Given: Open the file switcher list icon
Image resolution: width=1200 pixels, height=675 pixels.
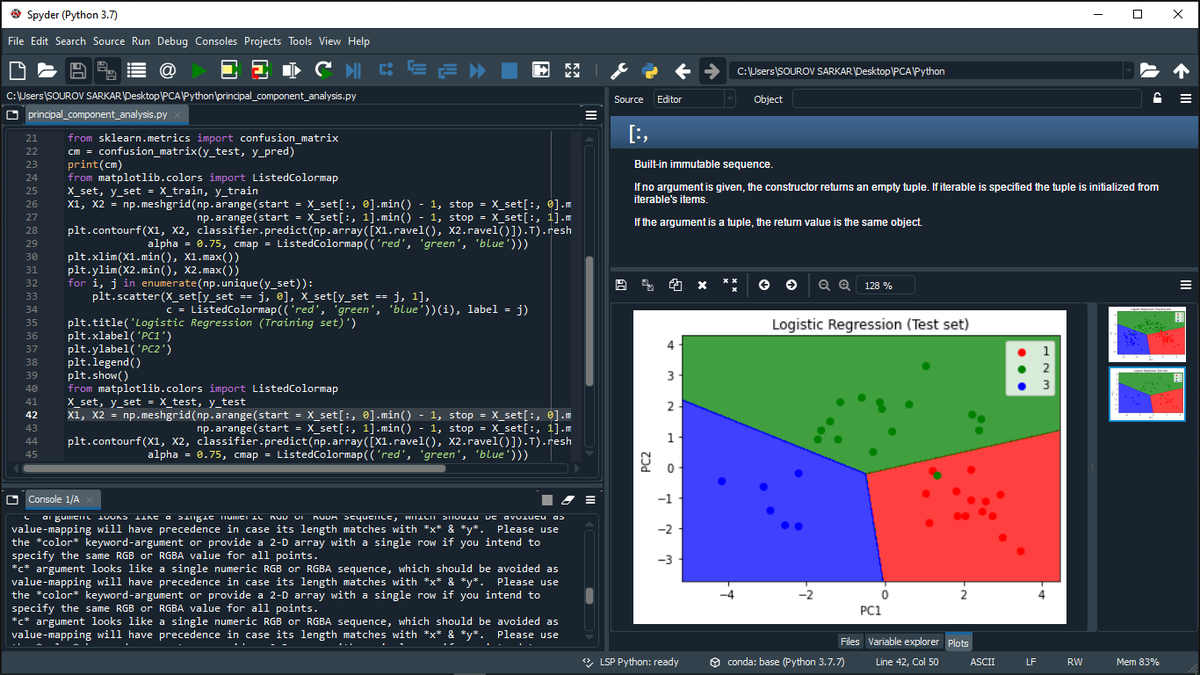Looking at the screenshot, I should point(136,71).
